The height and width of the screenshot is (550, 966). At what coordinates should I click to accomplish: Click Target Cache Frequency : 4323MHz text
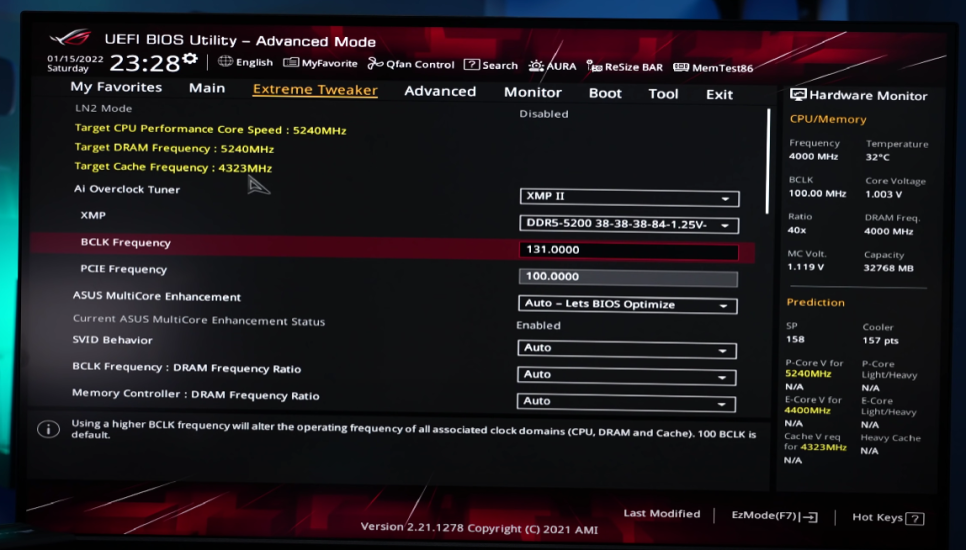(172, 167)
